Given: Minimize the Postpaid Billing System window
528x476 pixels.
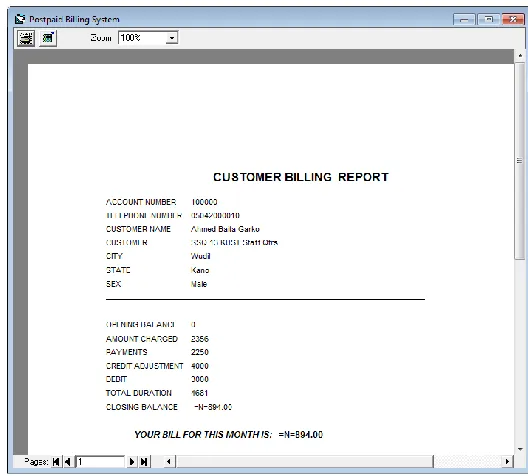Looking at the screenshot, I should pos(464,20).
